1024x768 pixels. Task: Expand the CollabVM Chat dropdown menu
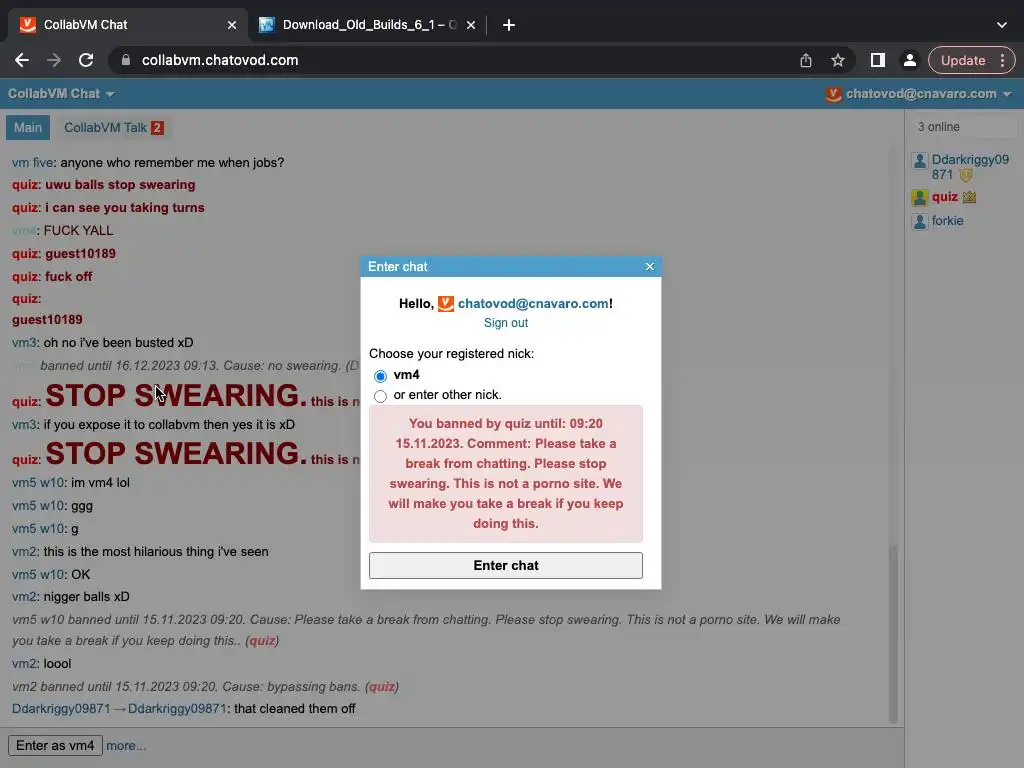[x=61, y=94]
